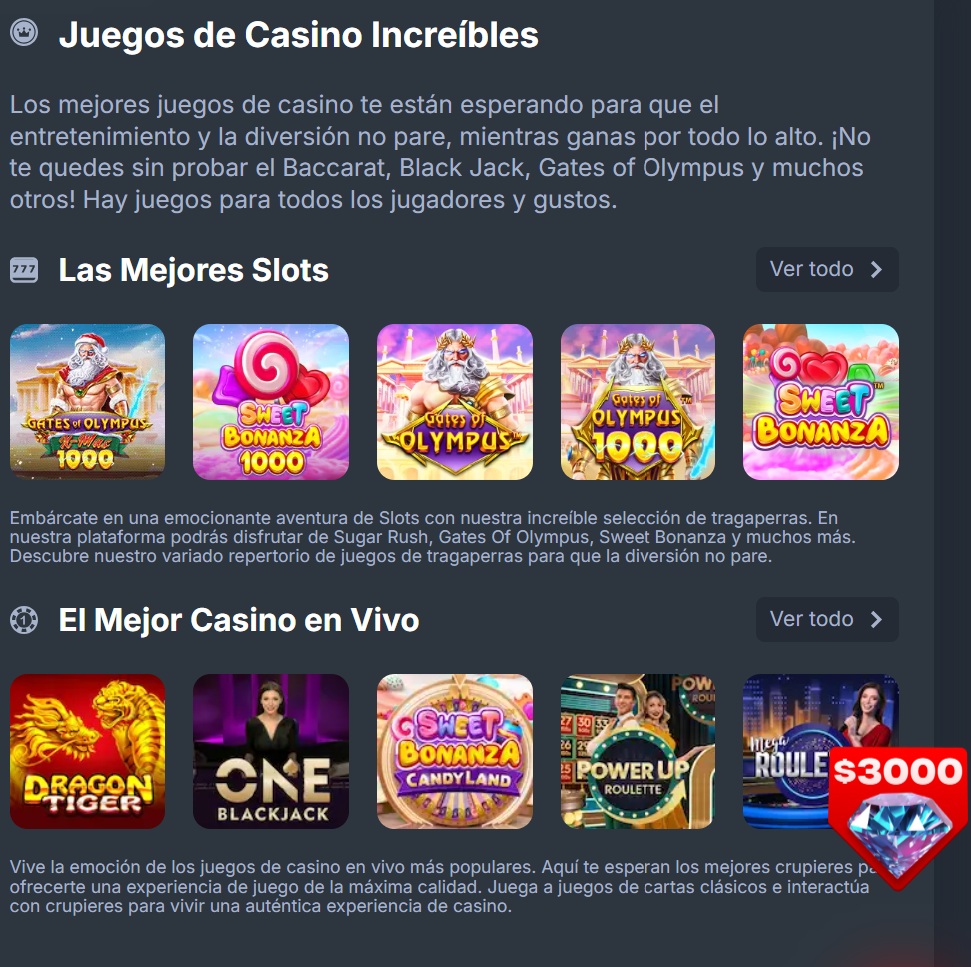Select Gates of Olympus 1000 game tile

638,401
